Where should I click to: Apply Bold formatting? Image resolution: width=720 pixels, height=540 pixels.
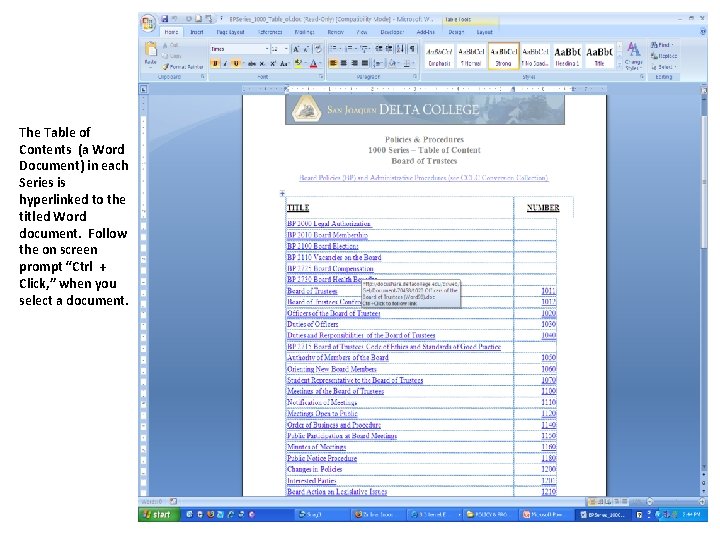pyautogui.click(x=214, y=63)
